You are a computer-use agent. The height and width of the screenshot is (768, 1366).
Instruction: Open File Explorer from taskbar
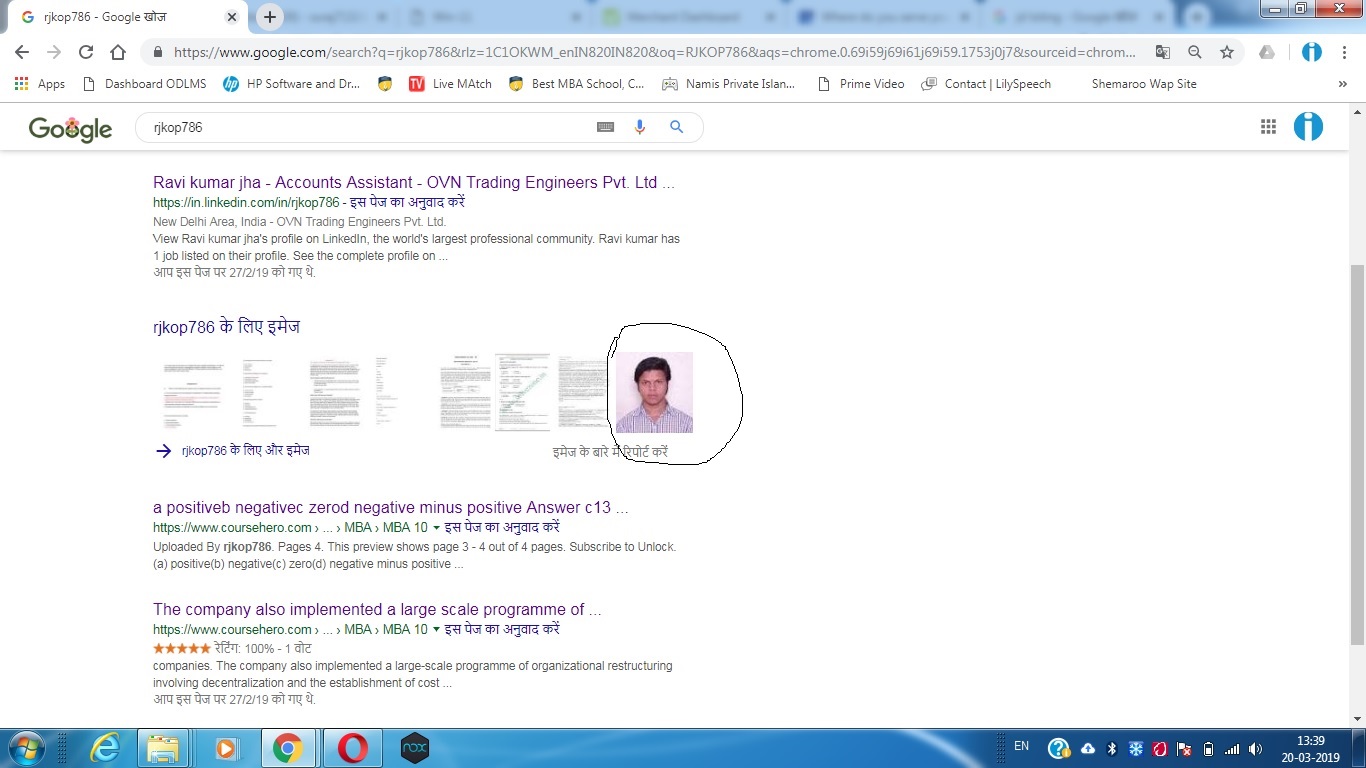[x=162, y=748]
